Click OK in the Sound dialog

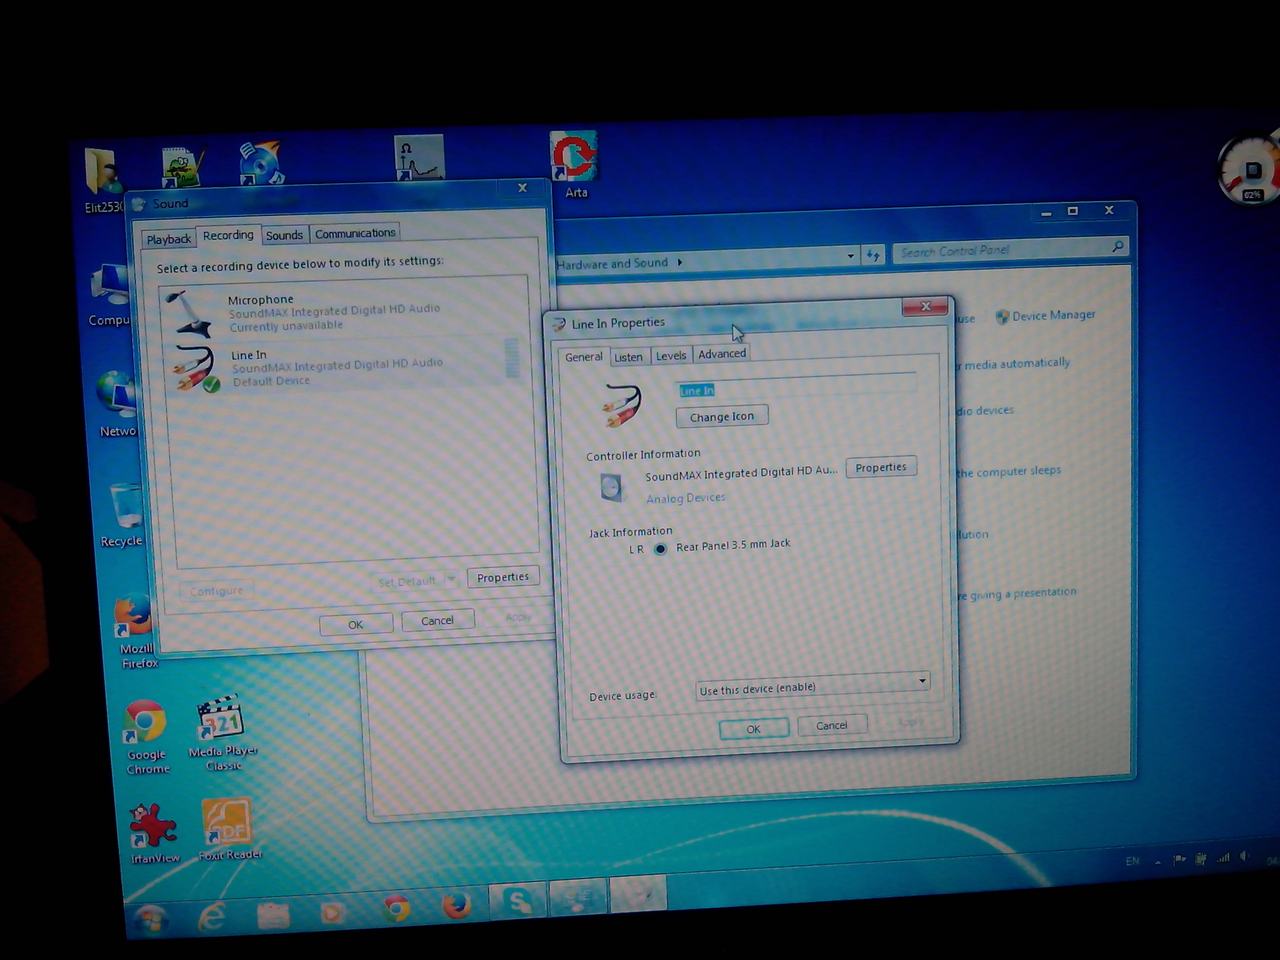356,624
